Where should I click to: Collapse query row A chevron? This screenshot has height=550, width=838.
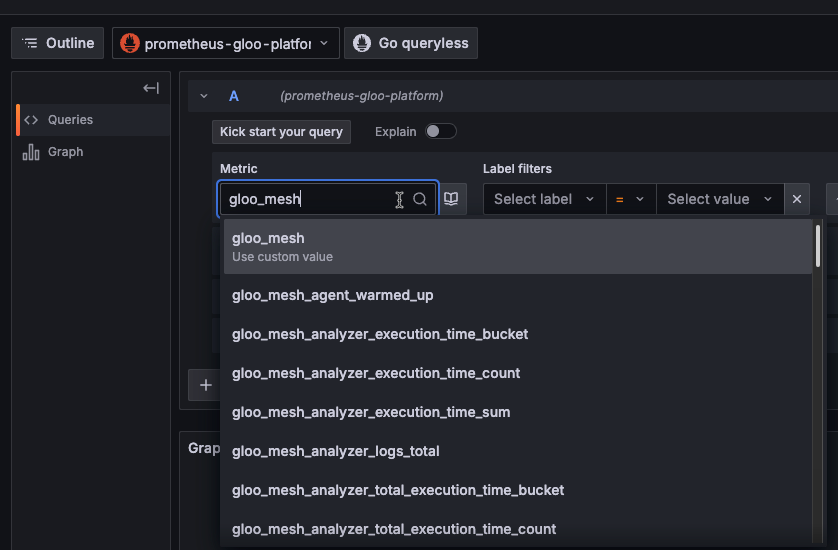[204, 96]
